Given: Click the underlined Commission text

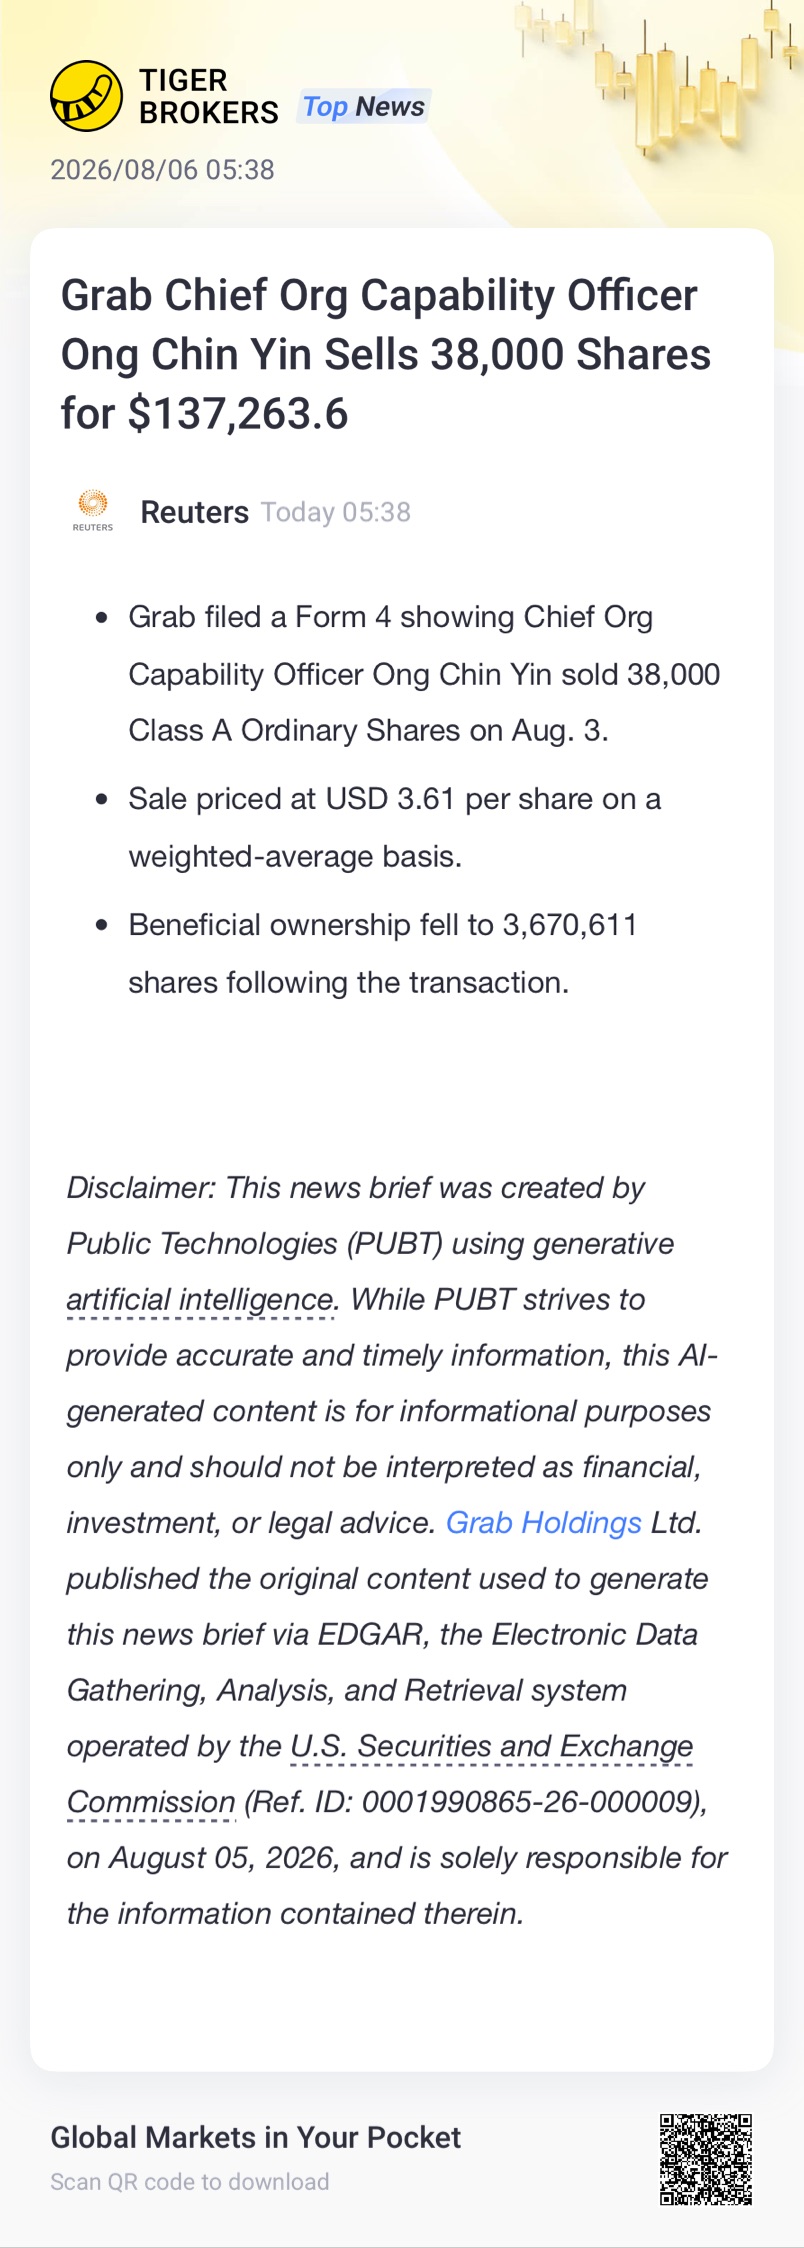Looking at the screenshot, I should (151, 1802).
